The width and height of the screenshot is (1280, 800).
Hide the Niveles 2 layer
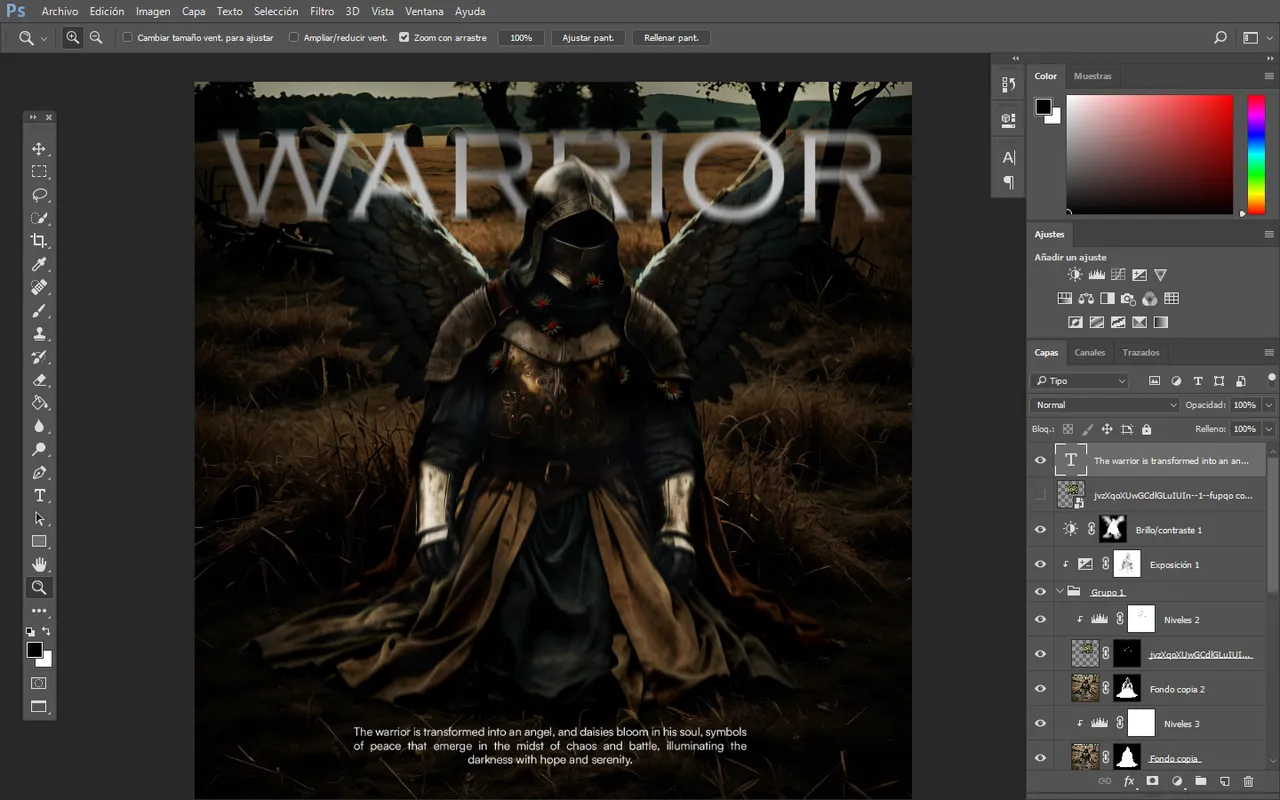(1040, 619)
